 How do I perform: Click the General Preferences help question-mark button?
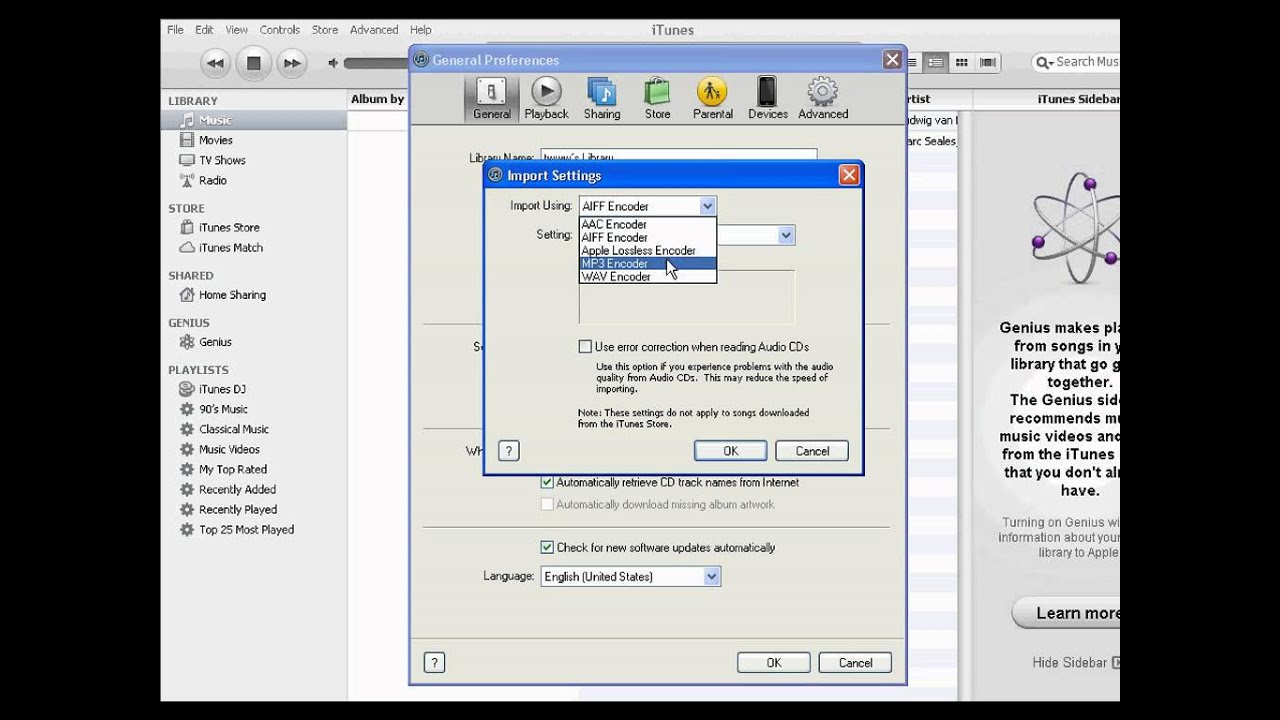(434, 662)
